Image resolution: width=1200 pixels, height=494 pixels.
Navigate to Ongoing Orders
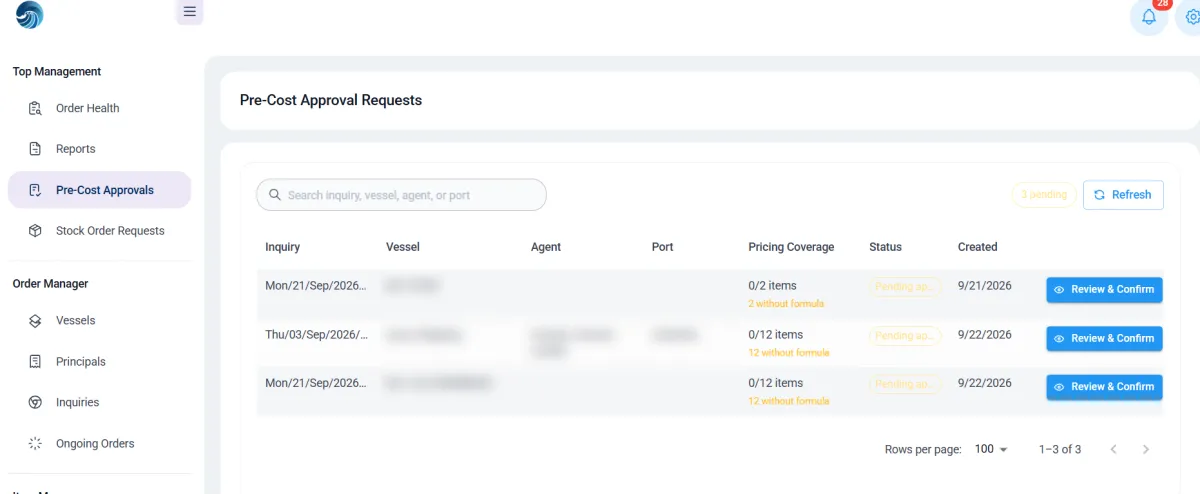[x=99, y=444]
